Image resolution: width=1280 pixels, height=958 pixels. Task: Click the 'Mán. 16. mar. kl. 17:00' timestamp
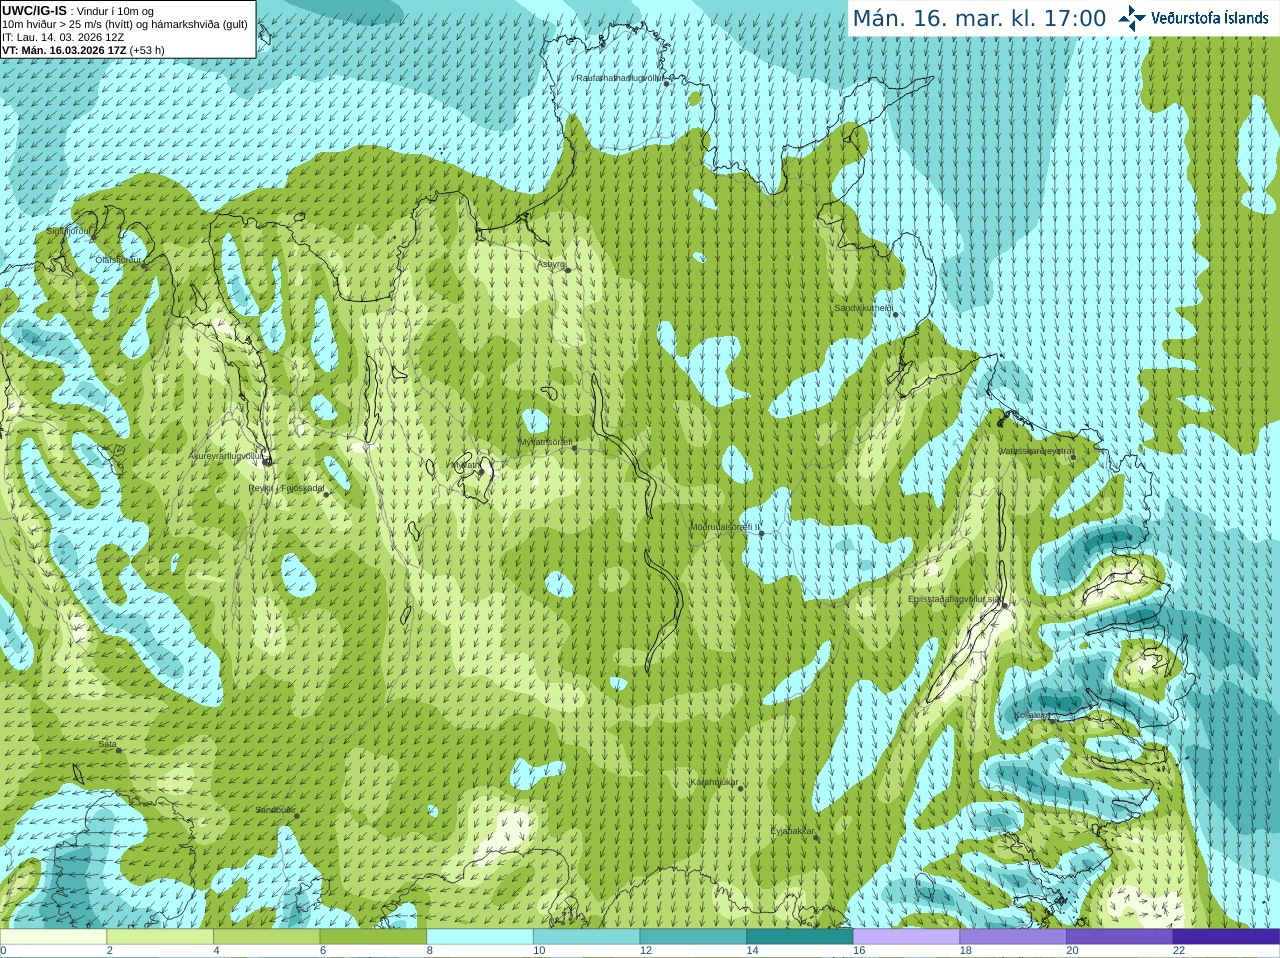(x=979, y=19)
